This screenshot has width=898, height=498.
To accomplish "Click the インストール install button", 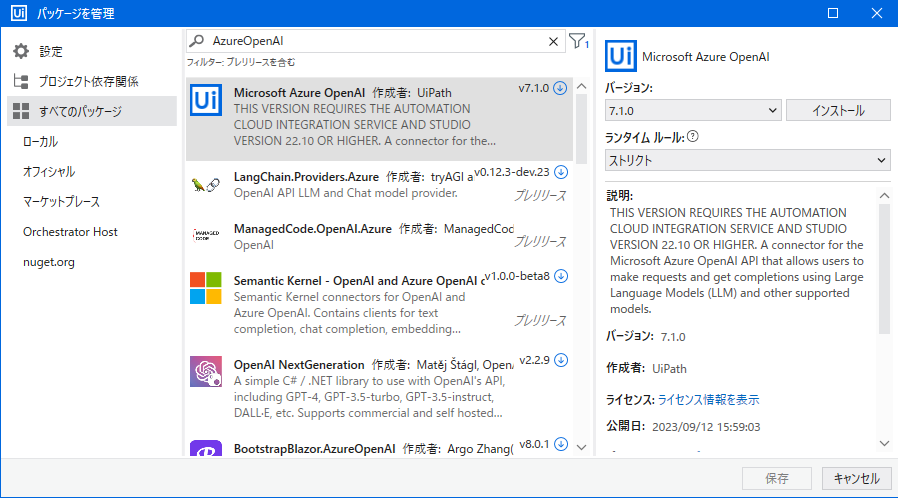I will point(838,110).
